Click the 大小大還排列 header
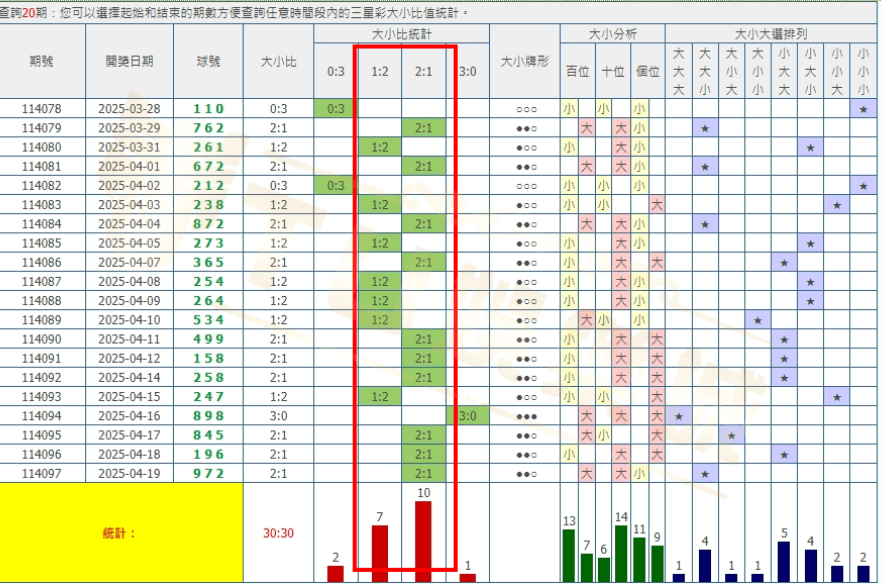This screenshot has width=883, height=585. pyautogui.click(x=770, y=33)
